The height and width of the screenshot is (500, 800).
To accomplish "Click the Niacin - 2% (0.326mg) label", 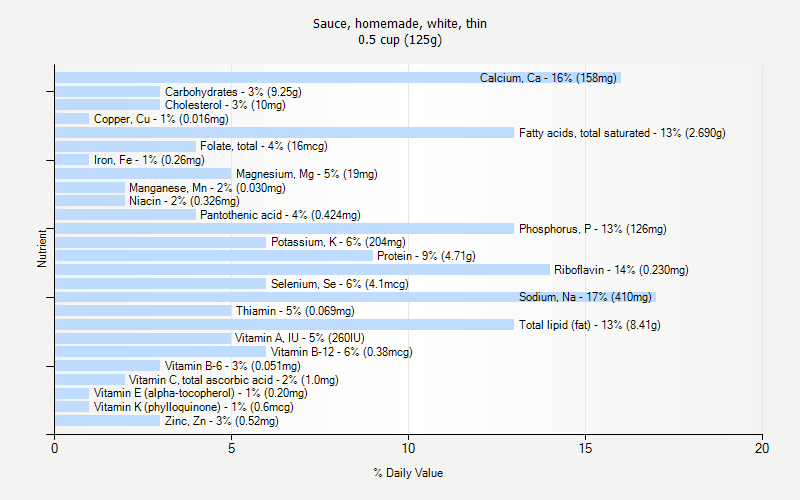I will coord(184,201).
